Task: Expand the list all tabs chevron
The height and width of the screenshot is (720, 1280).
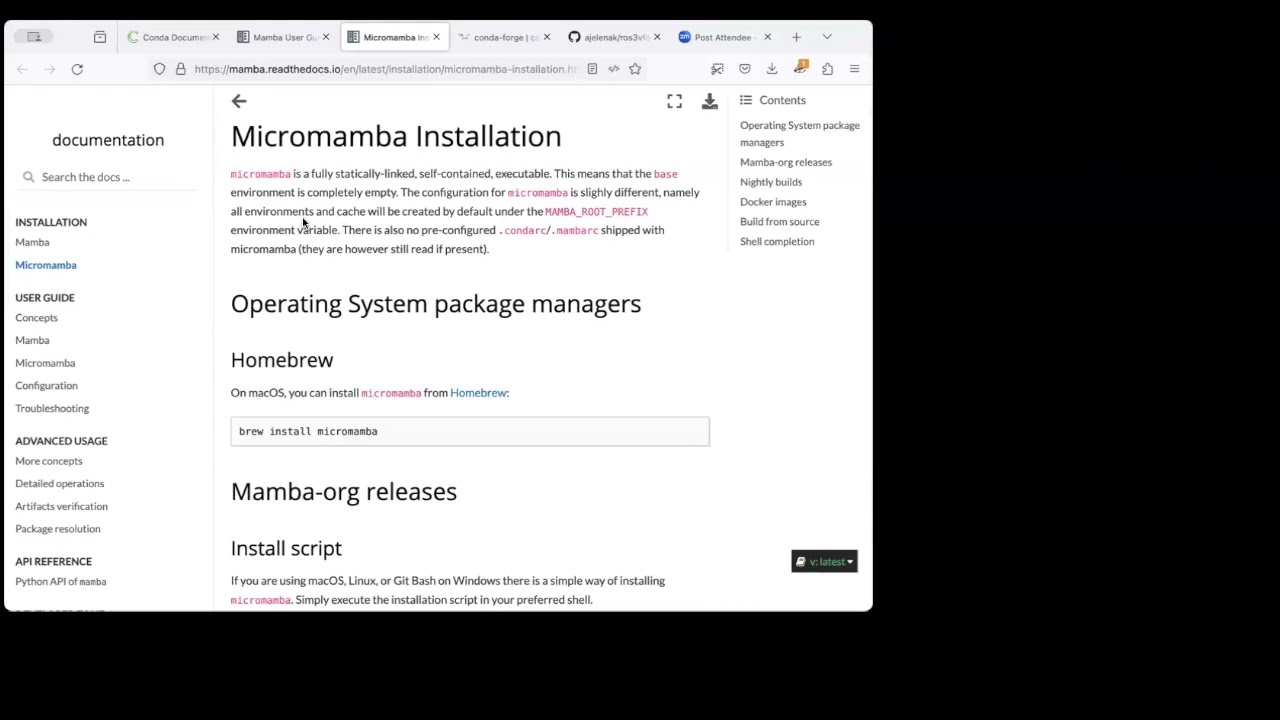Action: (x=827, y=37)
